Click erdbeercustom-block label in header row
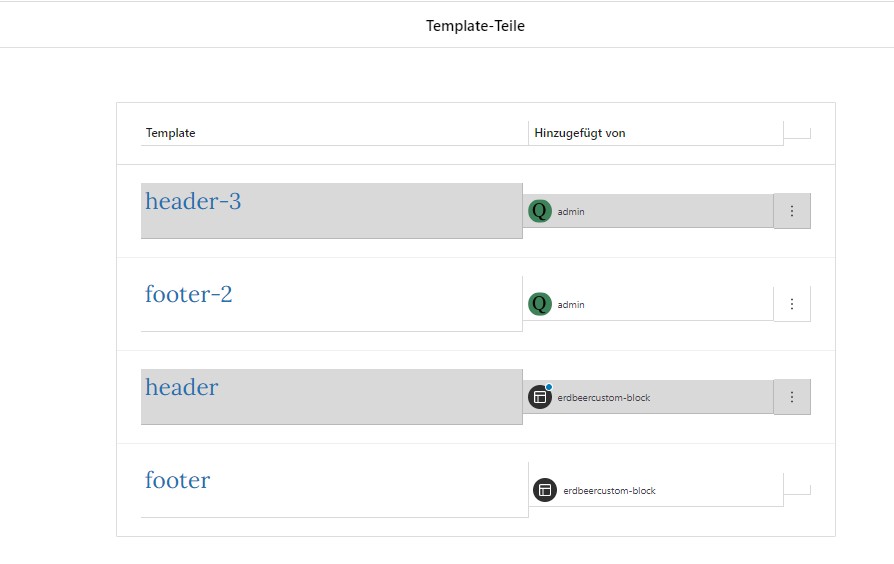Viewport: 894px width, 564px height. [604, 397]
